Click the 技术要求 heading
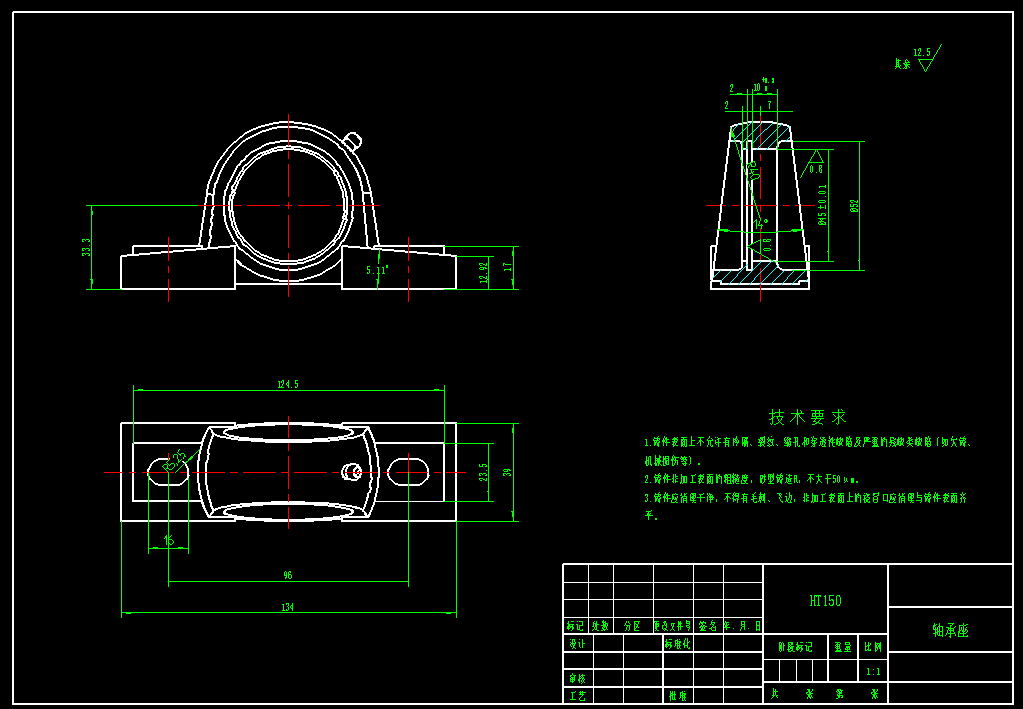The height and width of the screenshot is (709, 1023). (808, 417)
